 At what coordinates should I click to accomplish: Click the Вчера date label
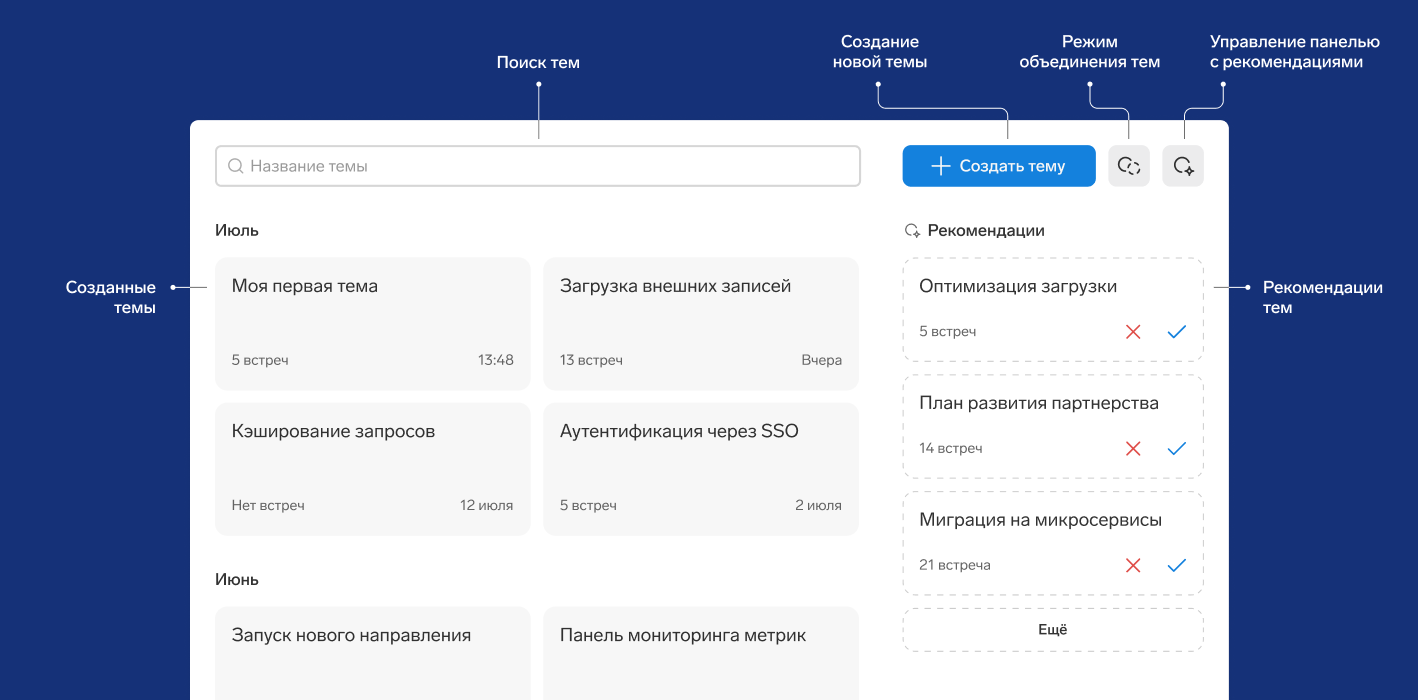coord(822,360)
